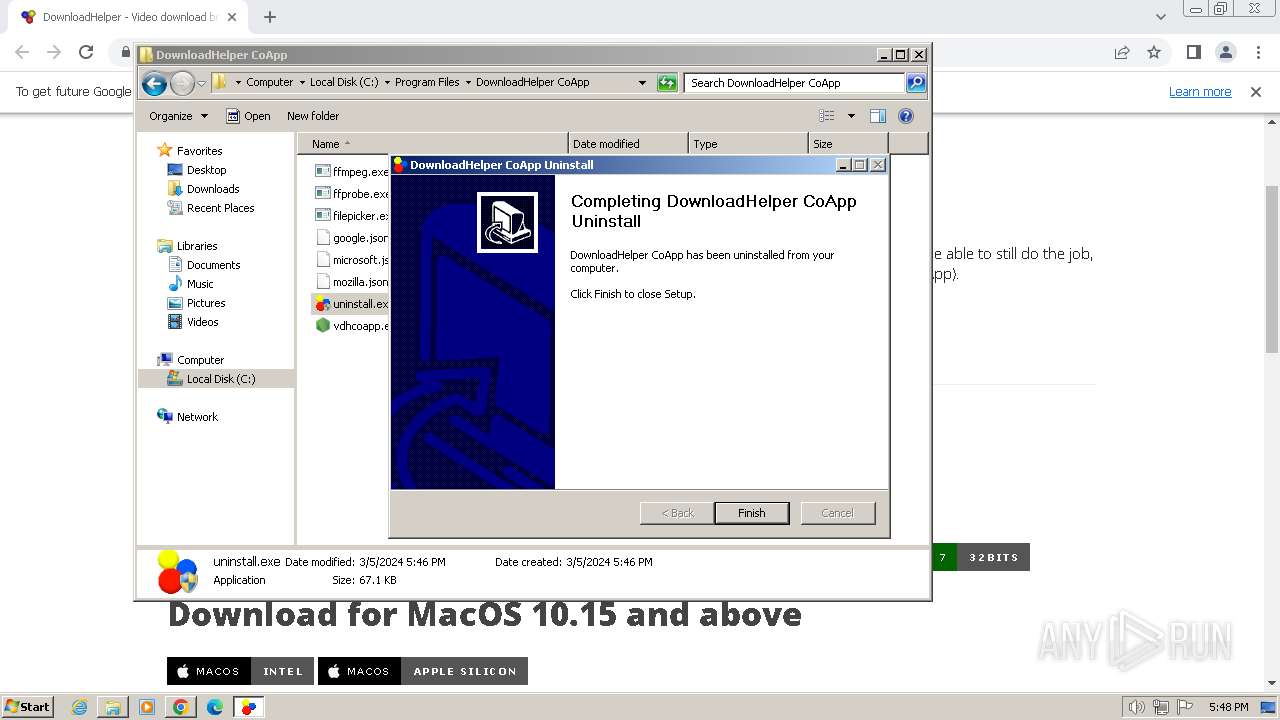Select uninstall.exe in file list
The width and height of the screenshot is (1280, 720).
pyautogui.click(x=351, y=304)
